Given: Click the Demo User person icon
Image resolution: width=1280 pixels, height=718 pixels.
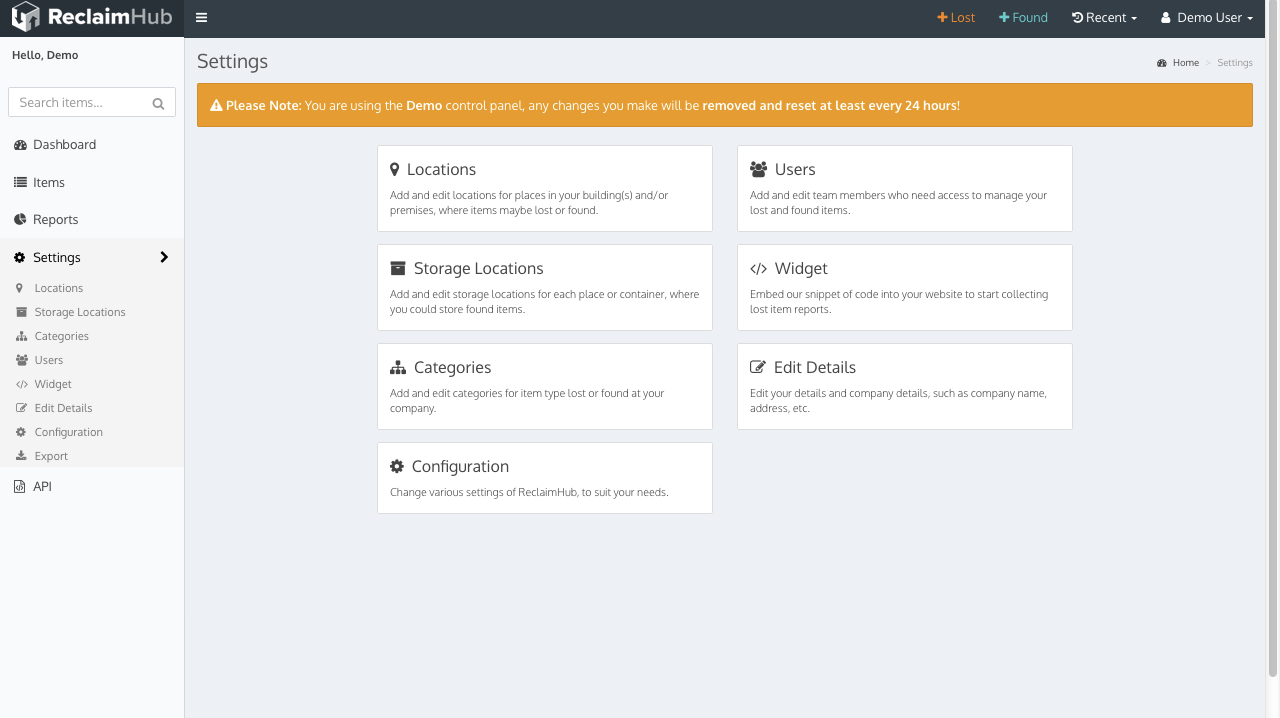Looking at the screenshot, I should 1165,17.
